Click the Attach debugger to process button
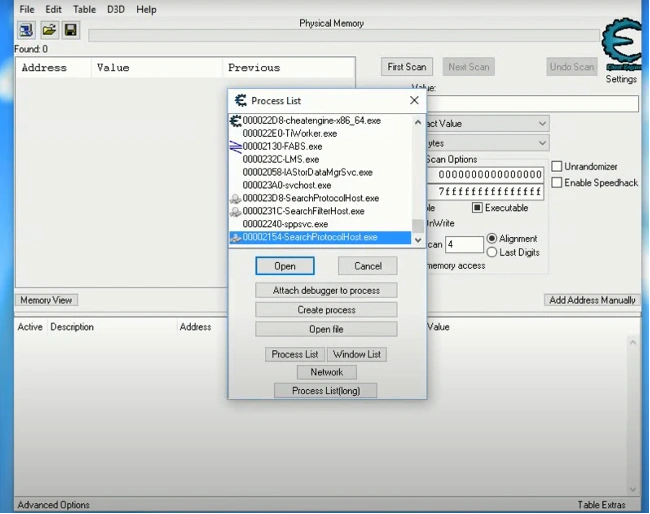The height and width of the screenshot is (514, 650). (326, 290)
